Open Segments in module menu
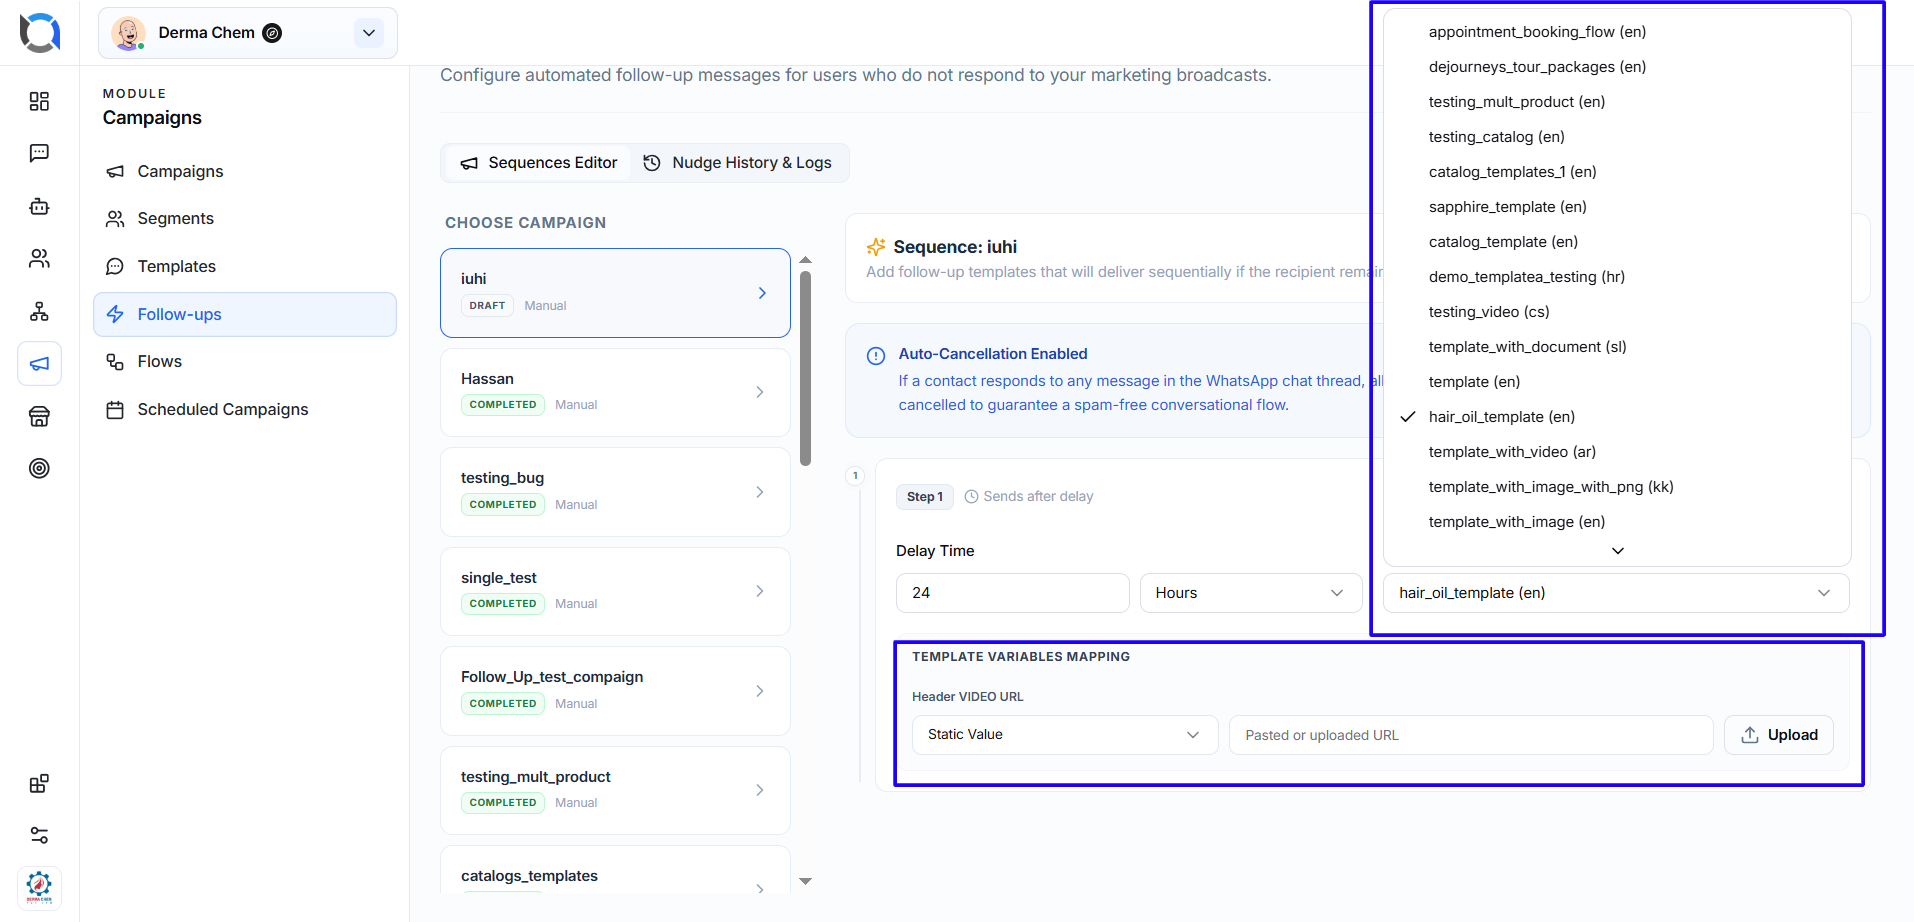Image resolution: width=1914 pixels, height=922 pixels. (x=245, y=218)
